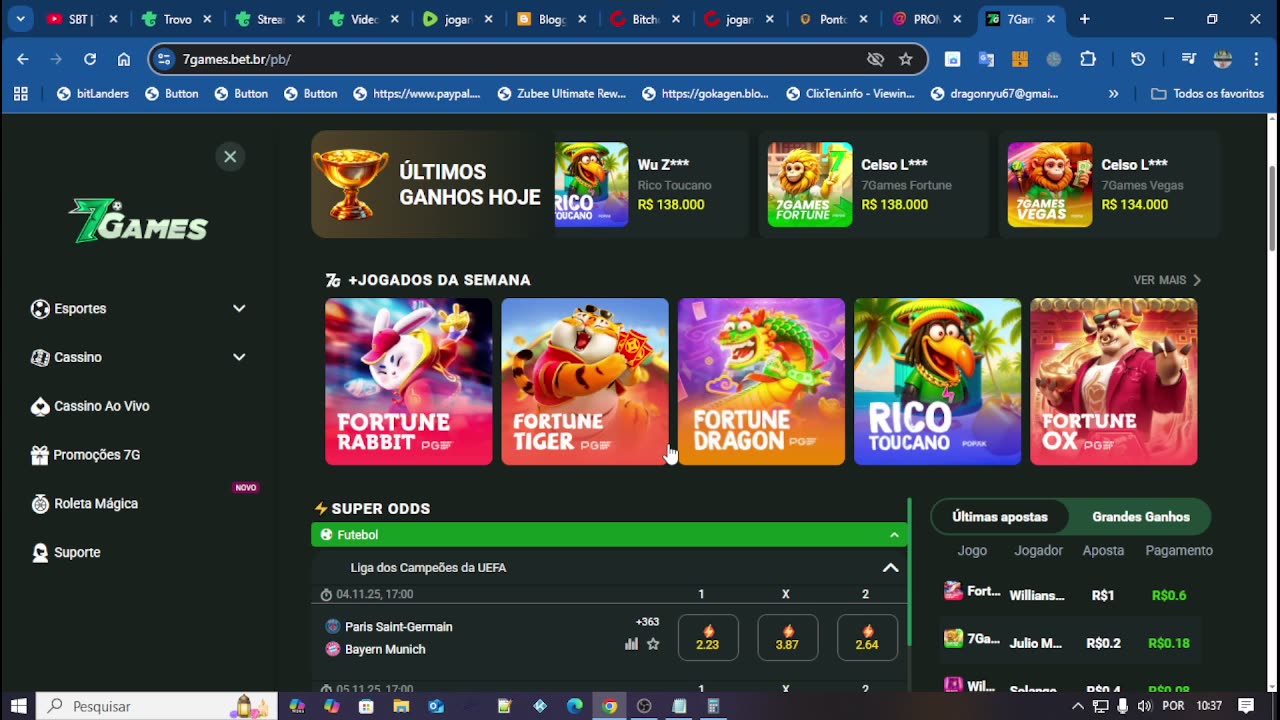Click the 7Games Vegas winner thumbnail
The image size is (1280, 720).
point(1050,184)
